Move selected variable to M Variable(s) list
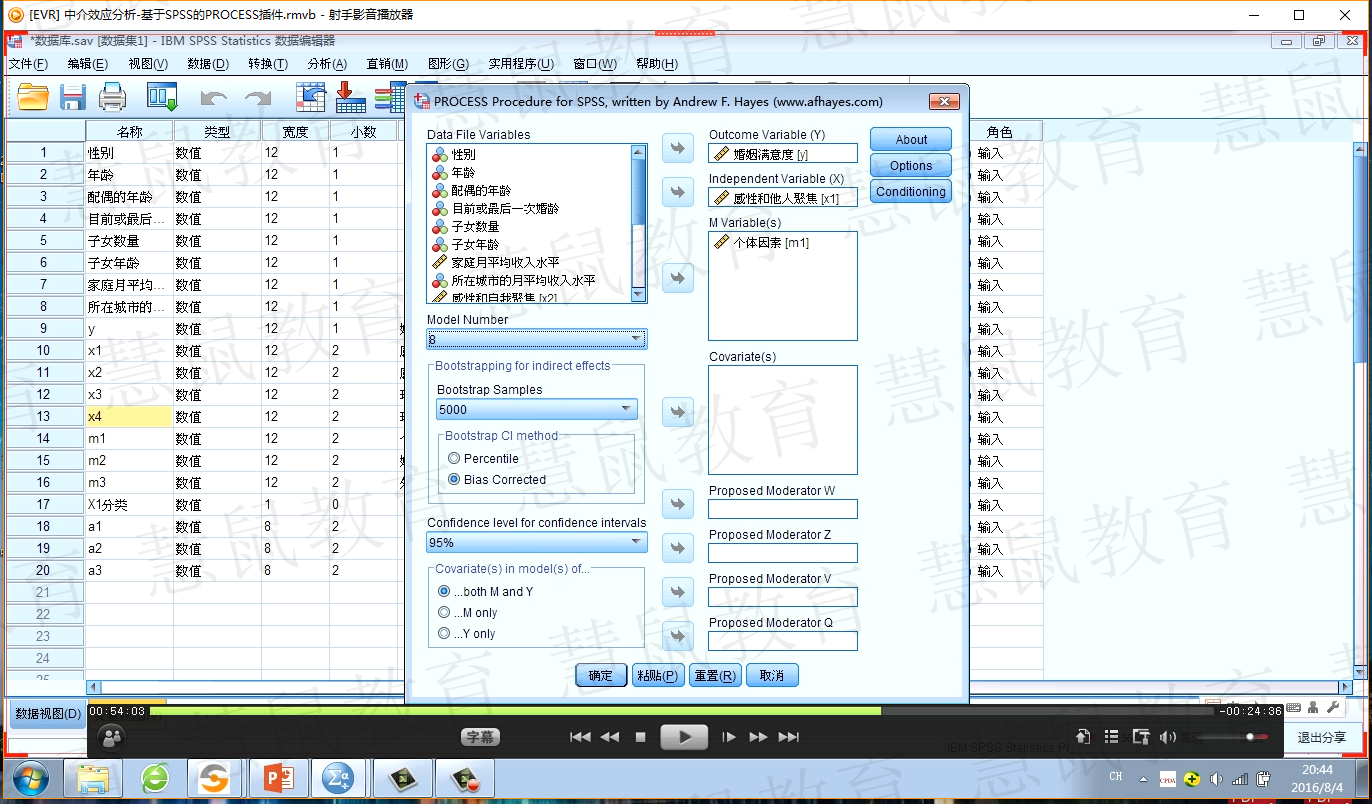 tap(678, 278)
